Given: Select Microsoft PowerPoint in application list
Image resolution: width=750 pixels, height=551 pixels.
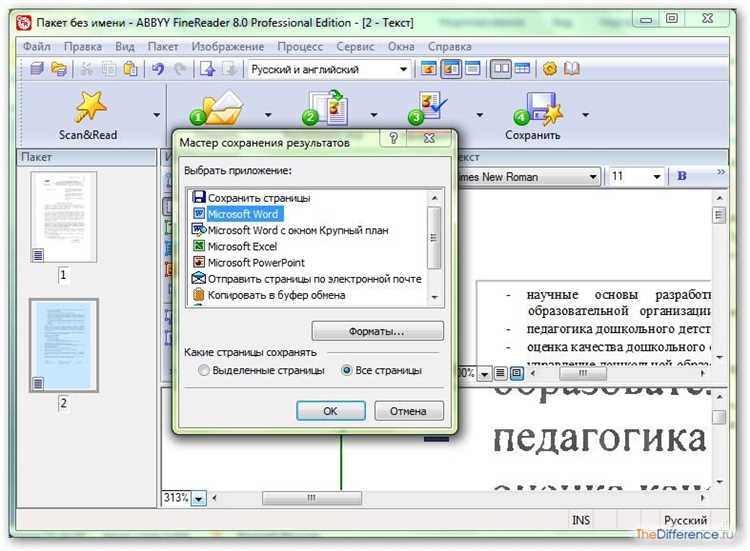Looking at the screenshot, I should pyautogui.click(x=248, y=263).
